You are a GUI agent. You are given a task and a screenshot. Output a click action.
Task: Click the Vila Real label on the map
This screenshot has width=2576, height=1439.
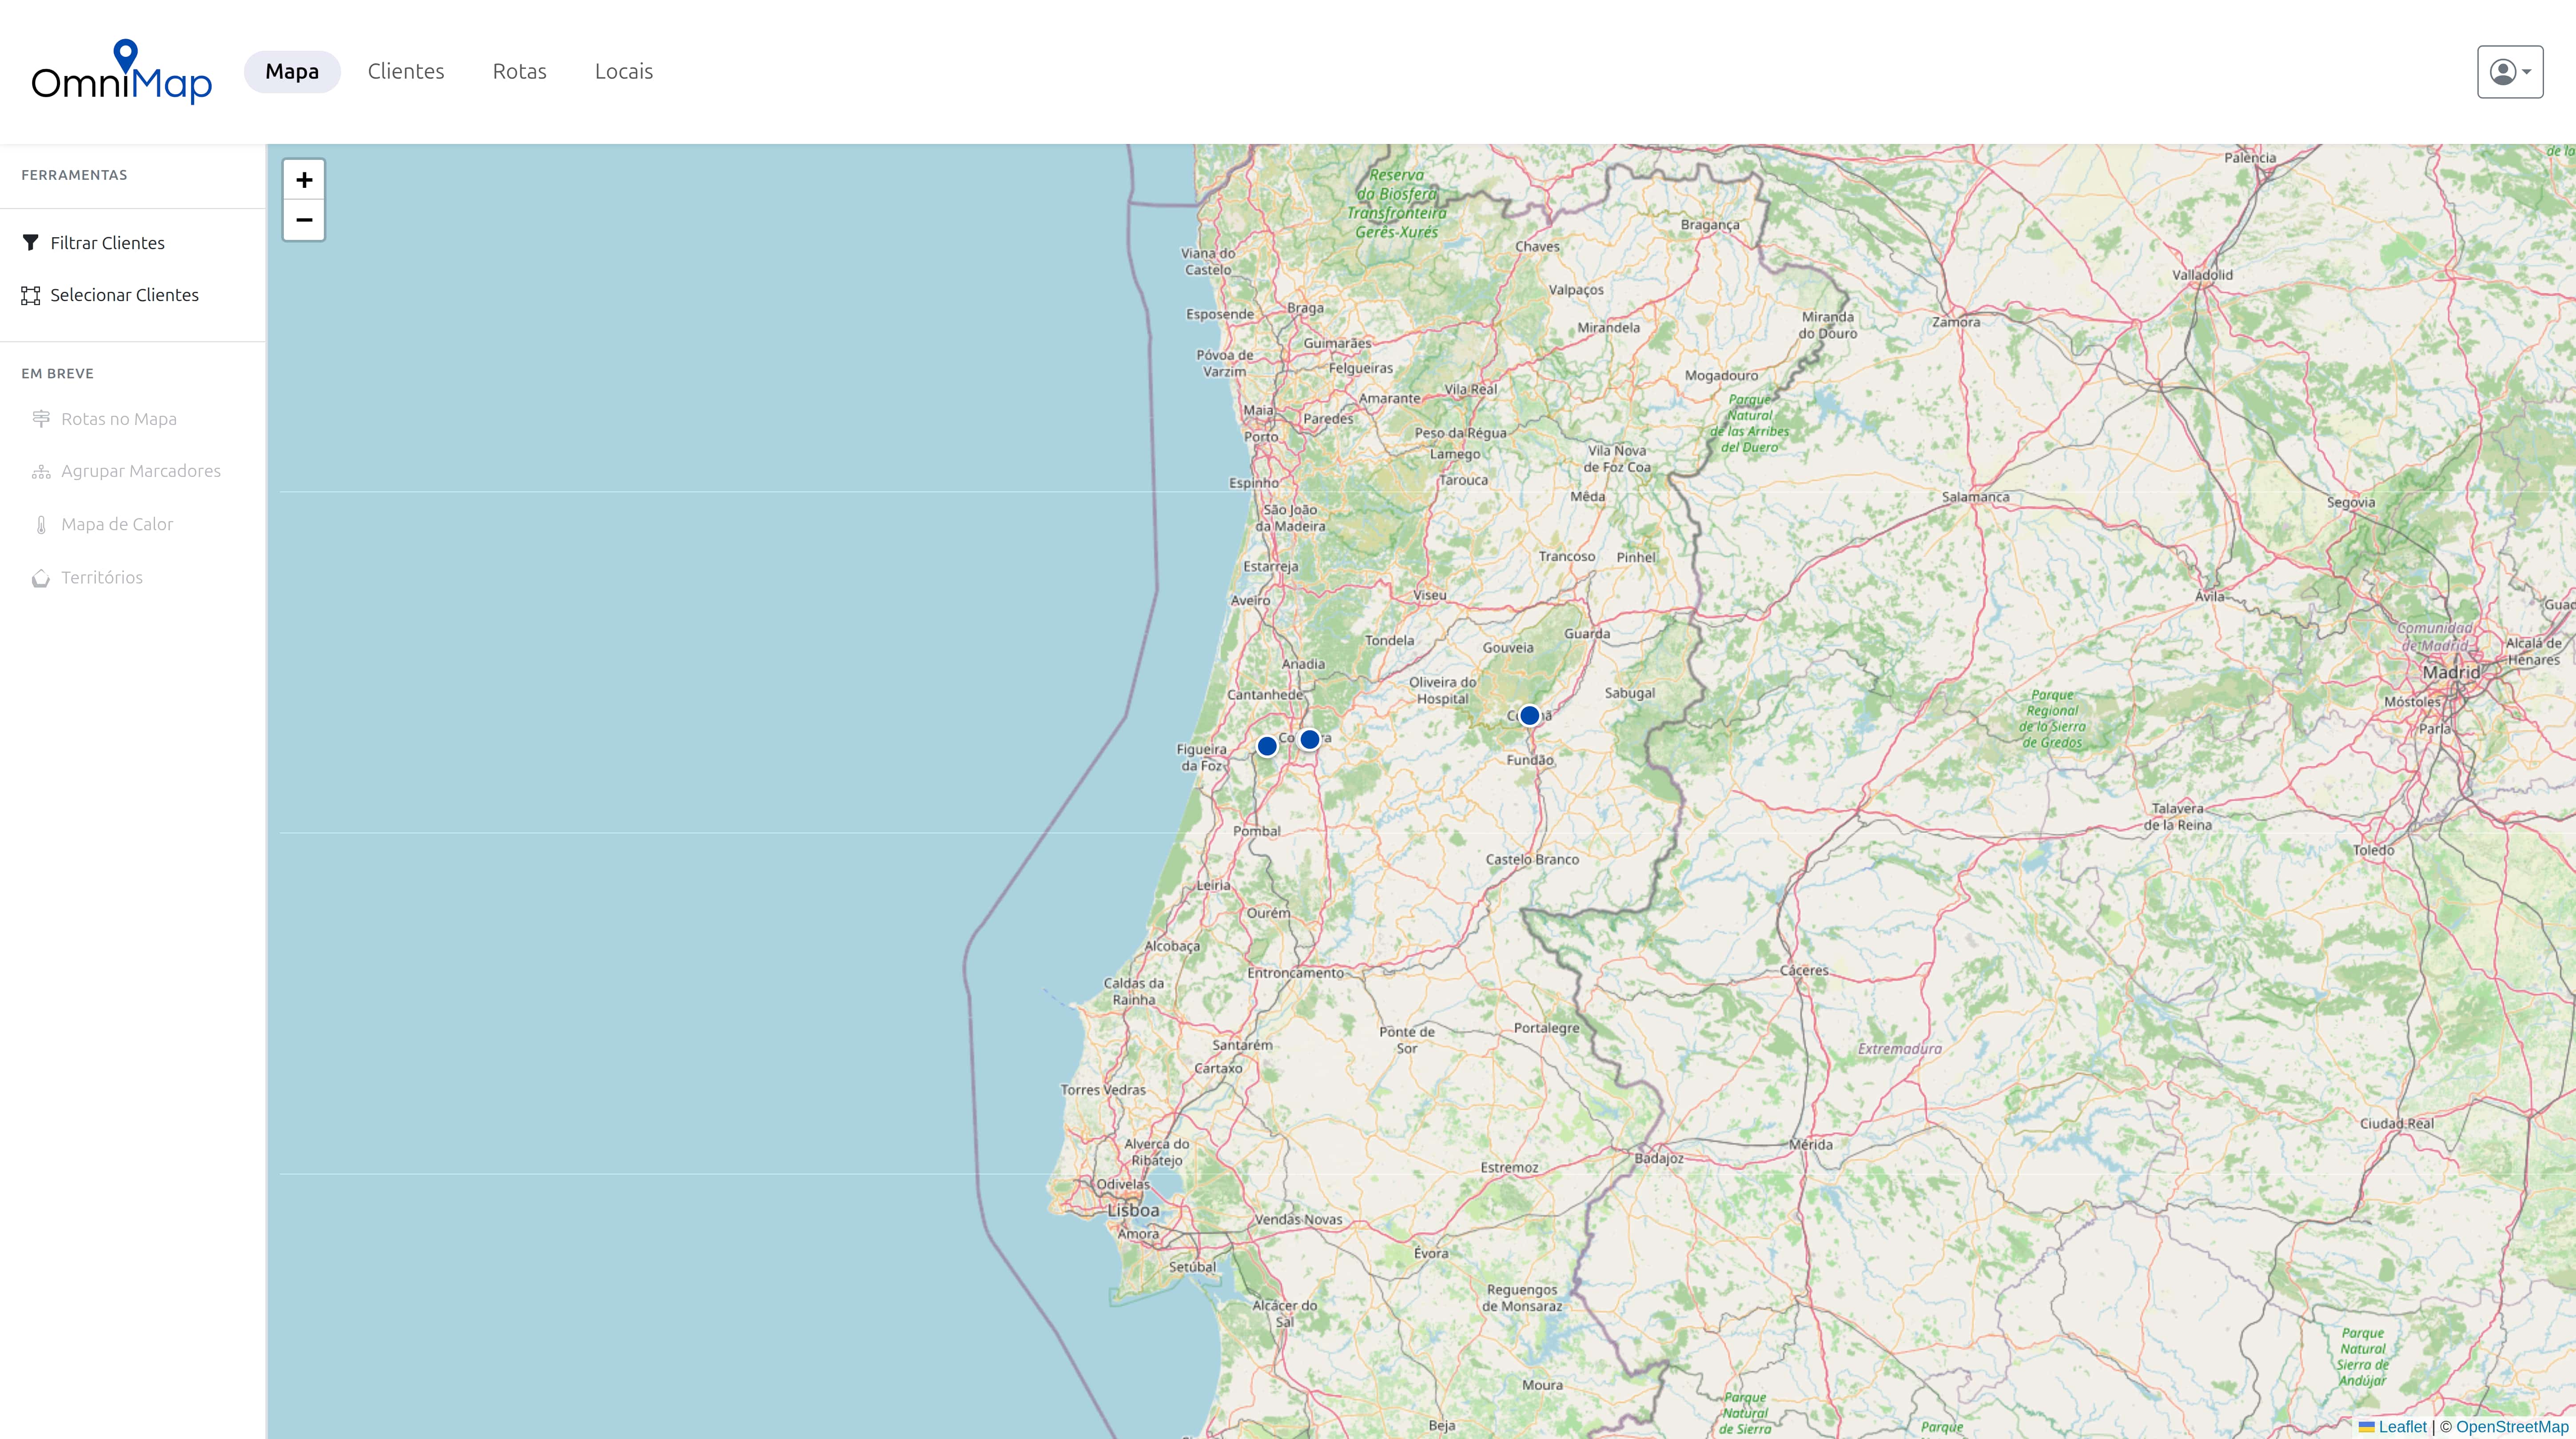(x=1471, y=390)
